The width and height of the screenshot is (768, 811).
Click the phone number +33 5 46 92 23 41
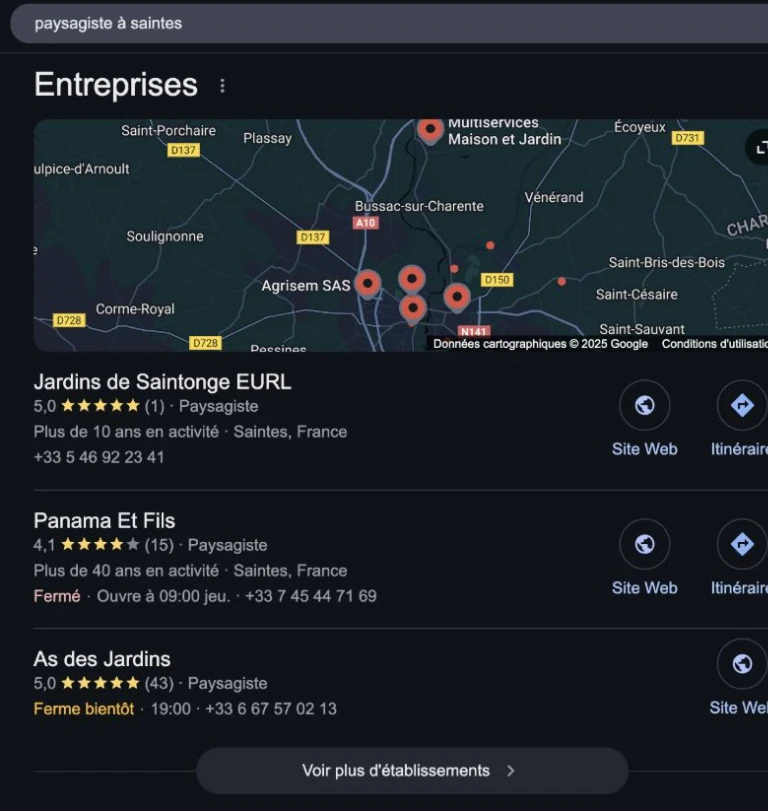pyautogui.click(x=99, y=457)
